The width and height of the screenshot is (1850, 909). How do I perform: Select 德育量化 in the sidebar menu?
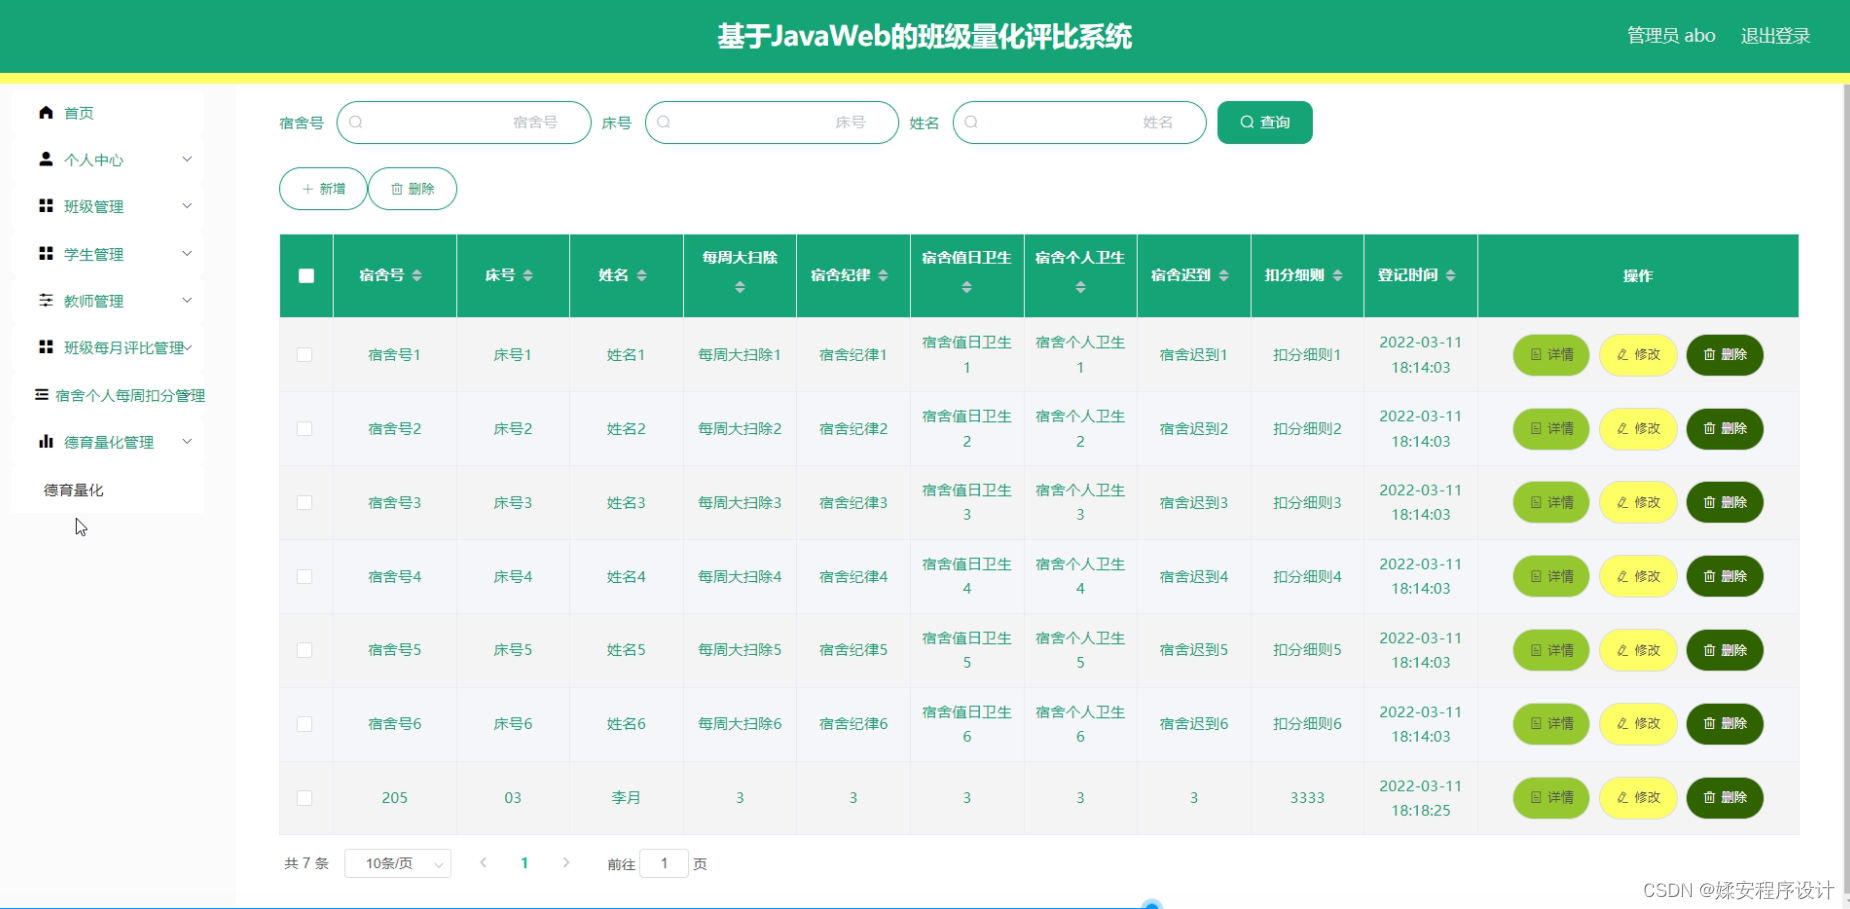coord(69,489)
